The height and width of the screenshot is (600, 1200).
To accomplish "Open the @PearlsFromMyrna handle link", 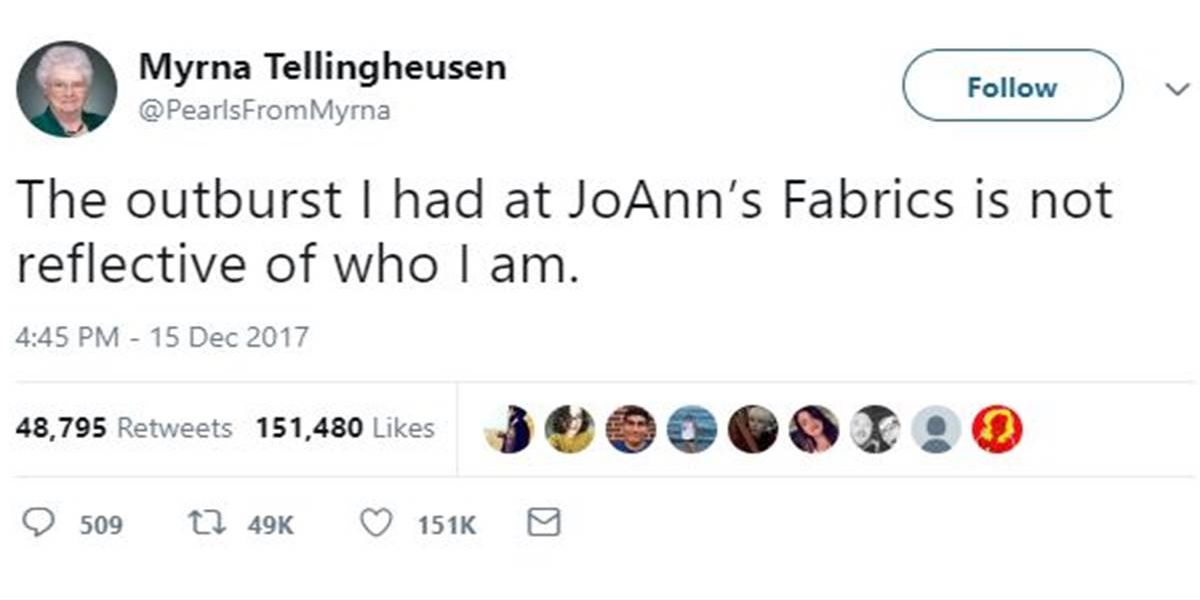I will point(264,111).
